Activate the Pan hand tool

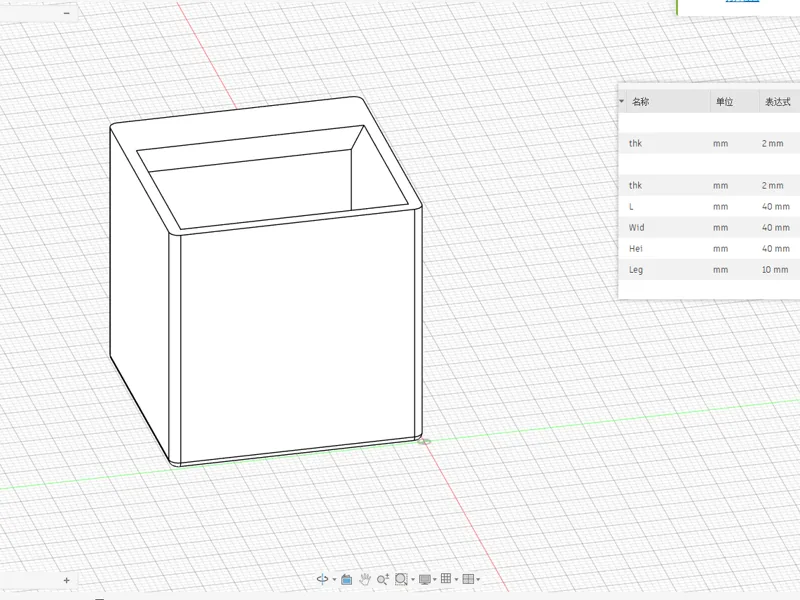click(x=364, y=579)
